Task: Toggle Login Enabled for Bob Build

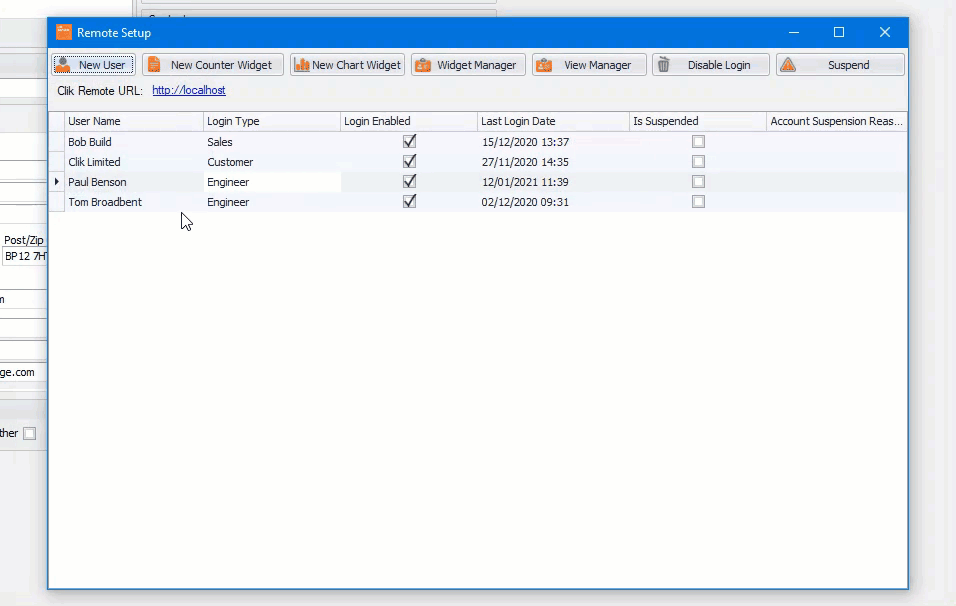Action: coord(410,141)
